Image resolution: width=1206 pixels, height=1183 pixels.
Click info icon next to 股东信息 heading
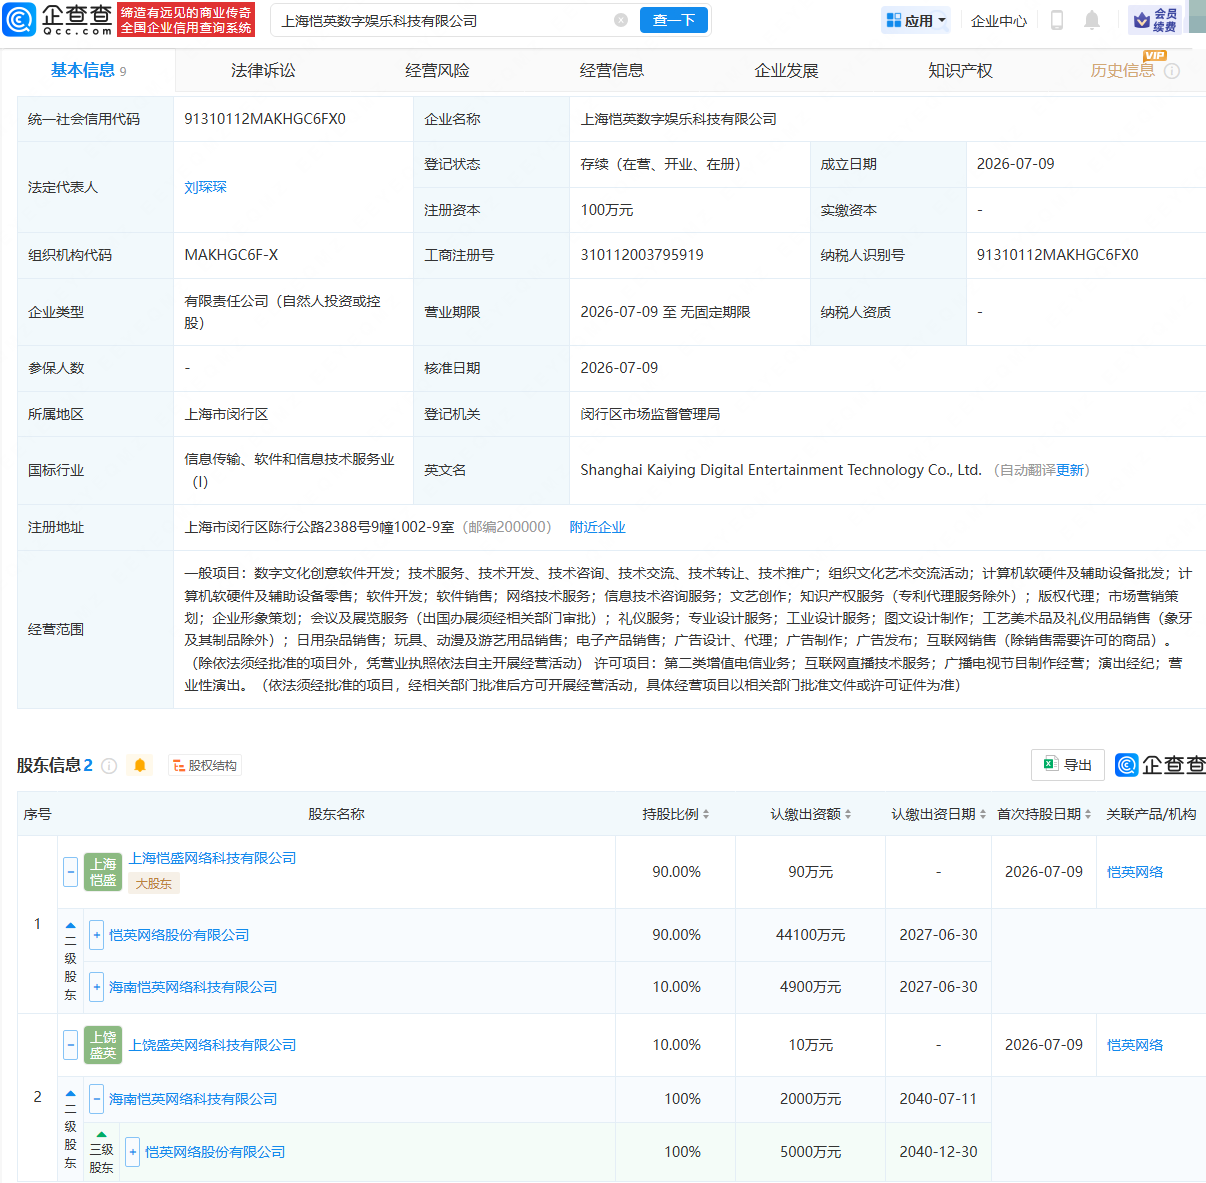click(109, 766)
